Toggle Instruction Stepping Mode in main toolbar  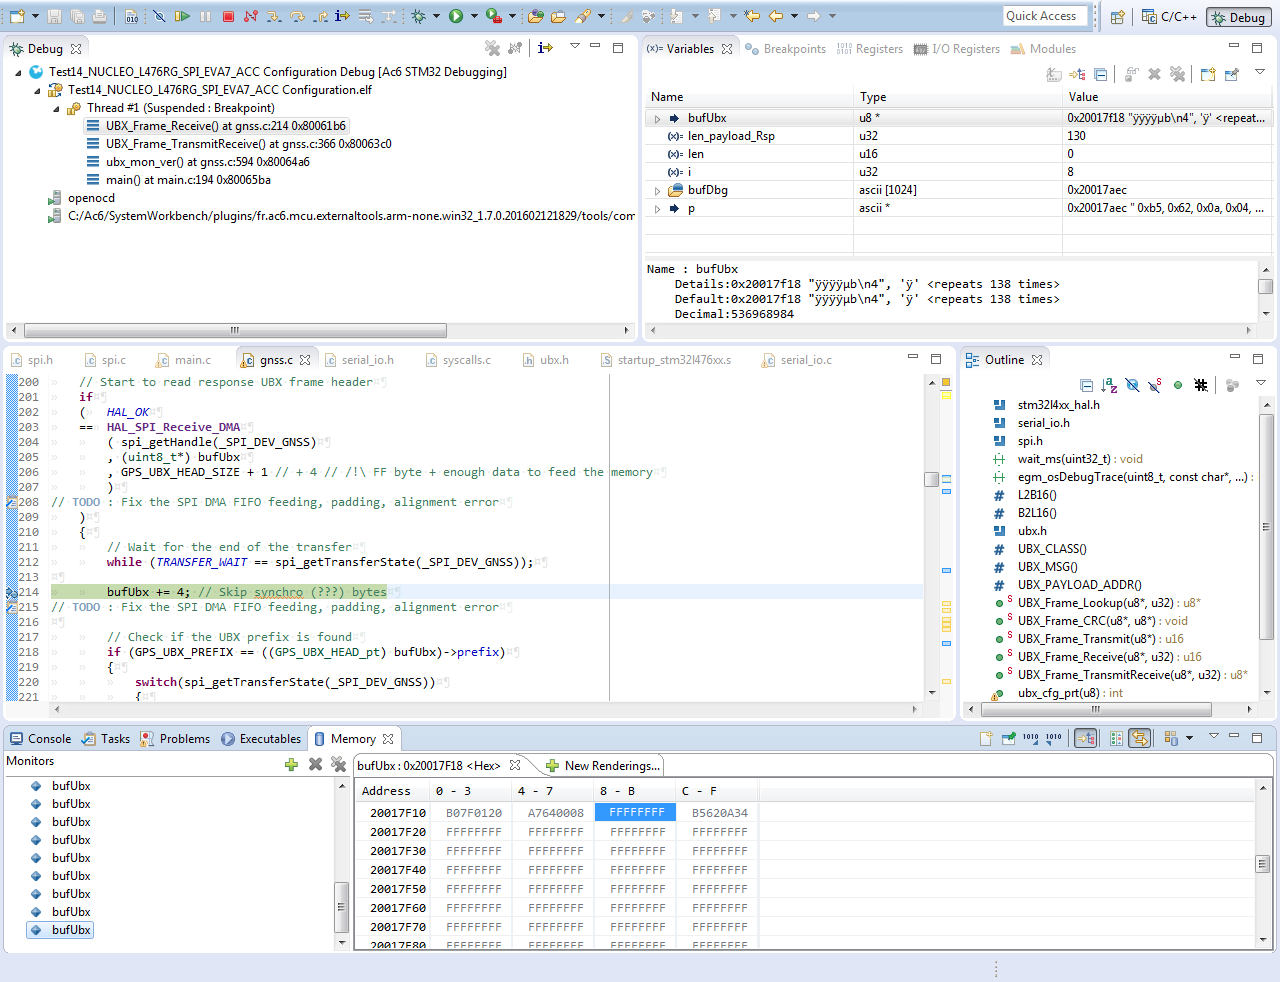click(342, 16)
